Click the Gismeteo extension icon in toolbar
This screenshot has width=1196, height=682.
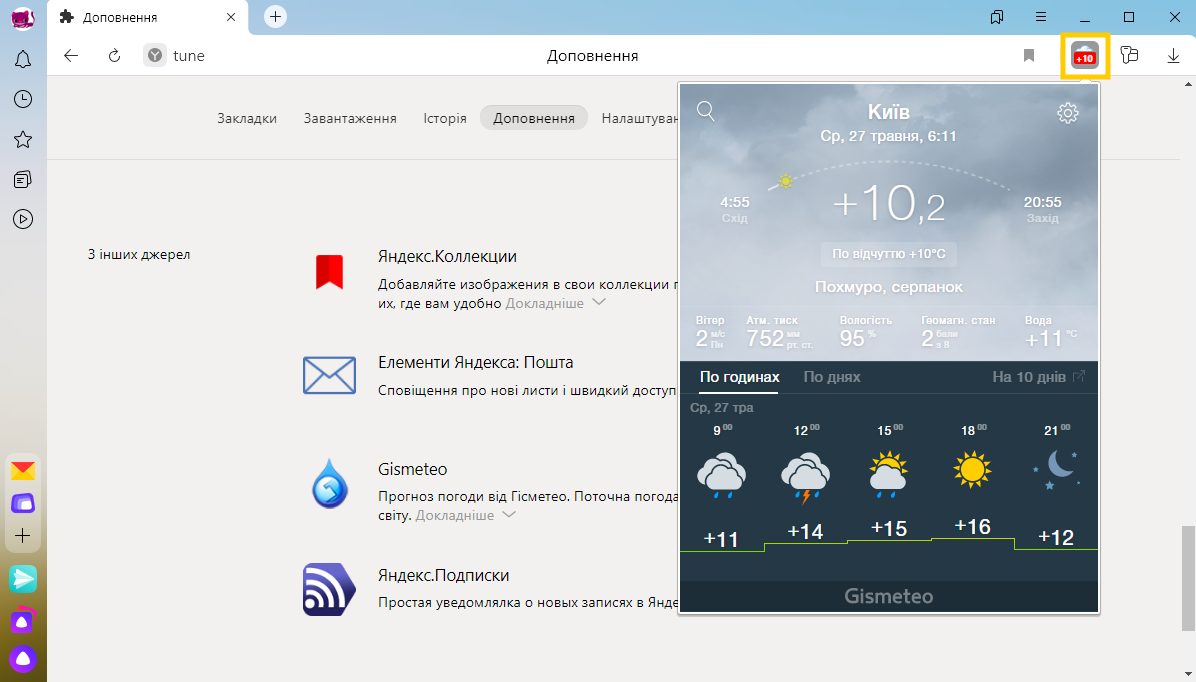[1084, 56]
